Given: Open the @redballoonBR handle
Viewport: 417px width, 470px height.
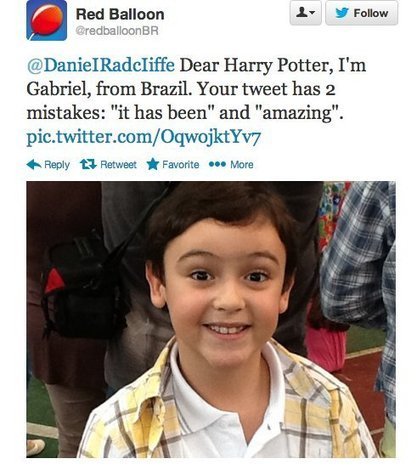Looking at the screenshot, I should pos(117,31).
